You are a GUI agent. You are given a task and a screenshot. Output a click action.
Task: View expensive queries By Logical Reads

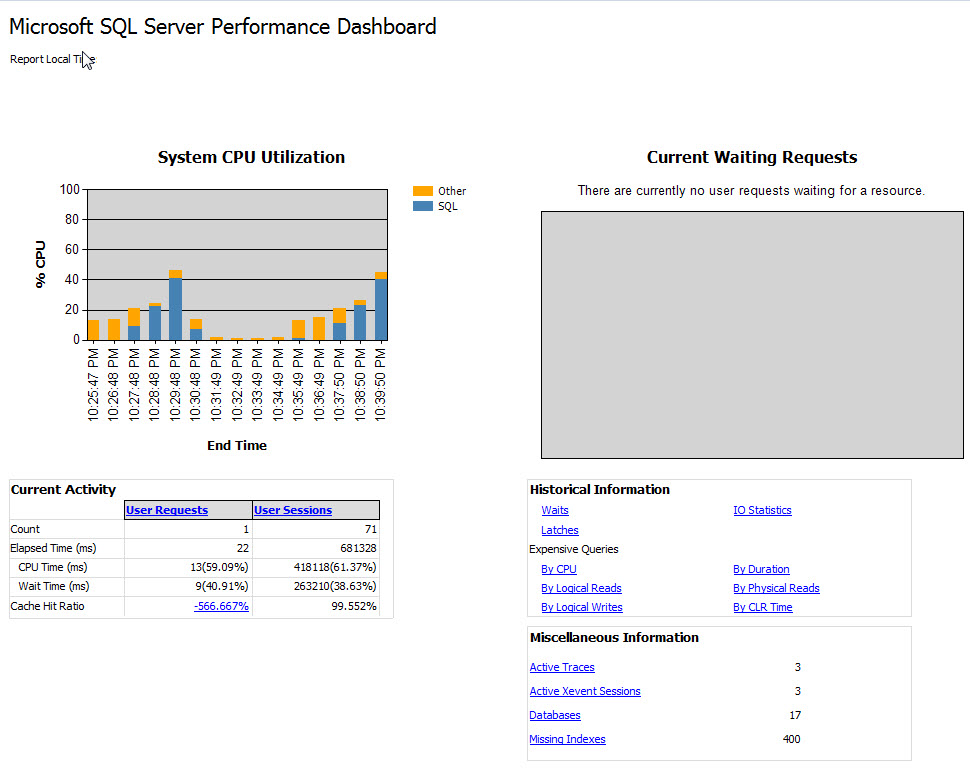(x=581, y=588)
